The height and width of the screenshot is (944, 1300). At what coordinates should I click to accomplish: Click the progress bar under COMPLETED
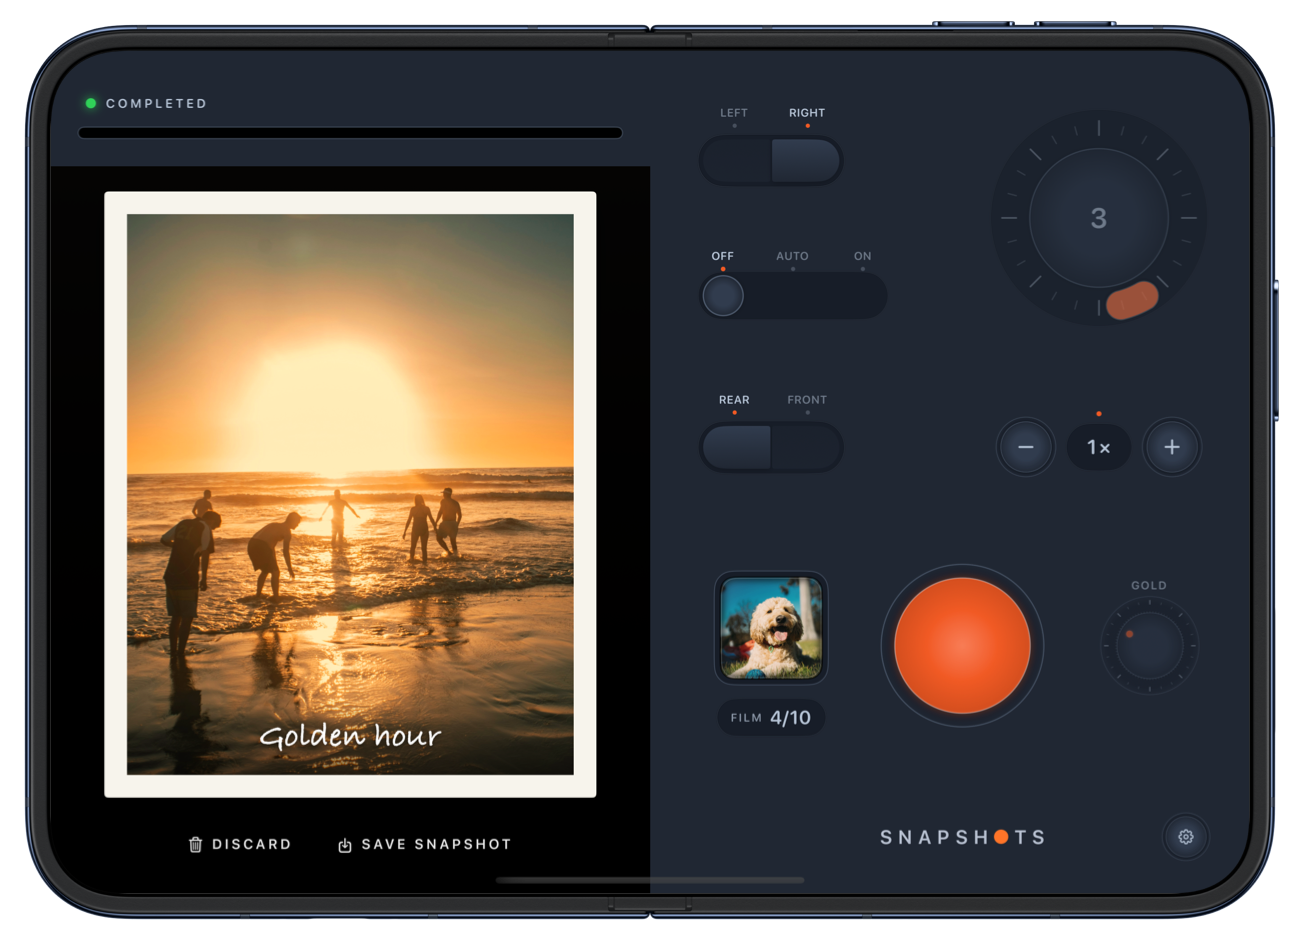pos(350,132)
